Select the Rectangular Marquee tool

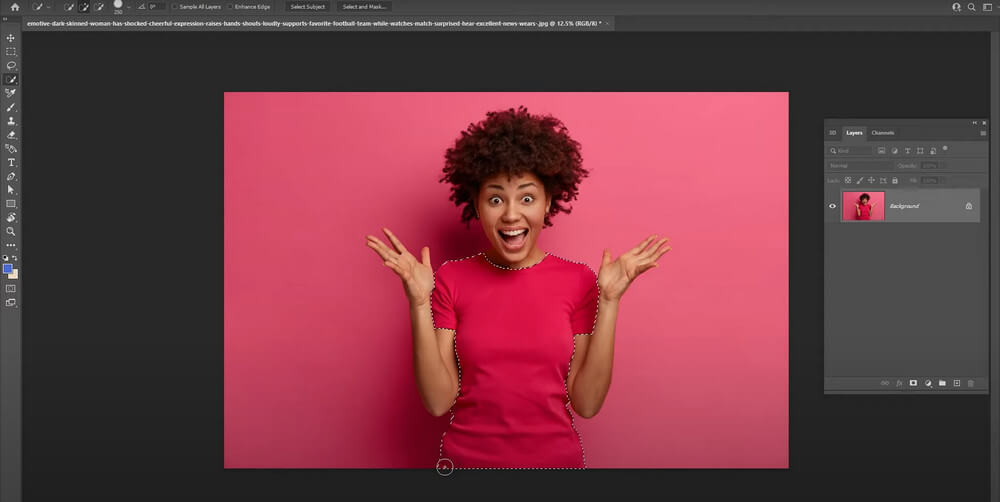[11, 52]
